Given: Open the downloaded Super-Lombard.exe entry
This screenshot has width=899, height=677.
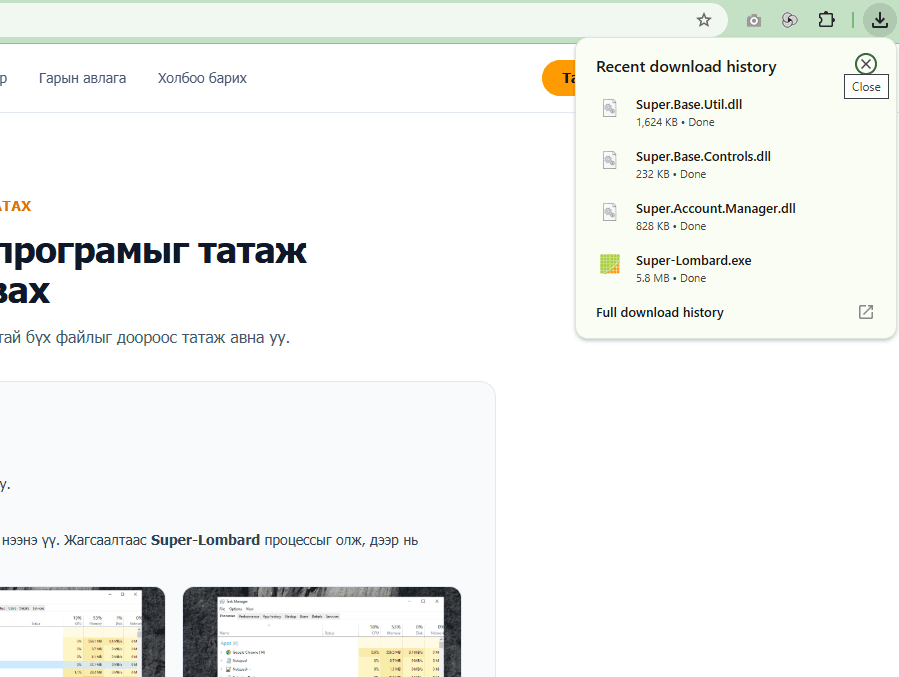Looking at the screenshot, I should pos(736,269).
